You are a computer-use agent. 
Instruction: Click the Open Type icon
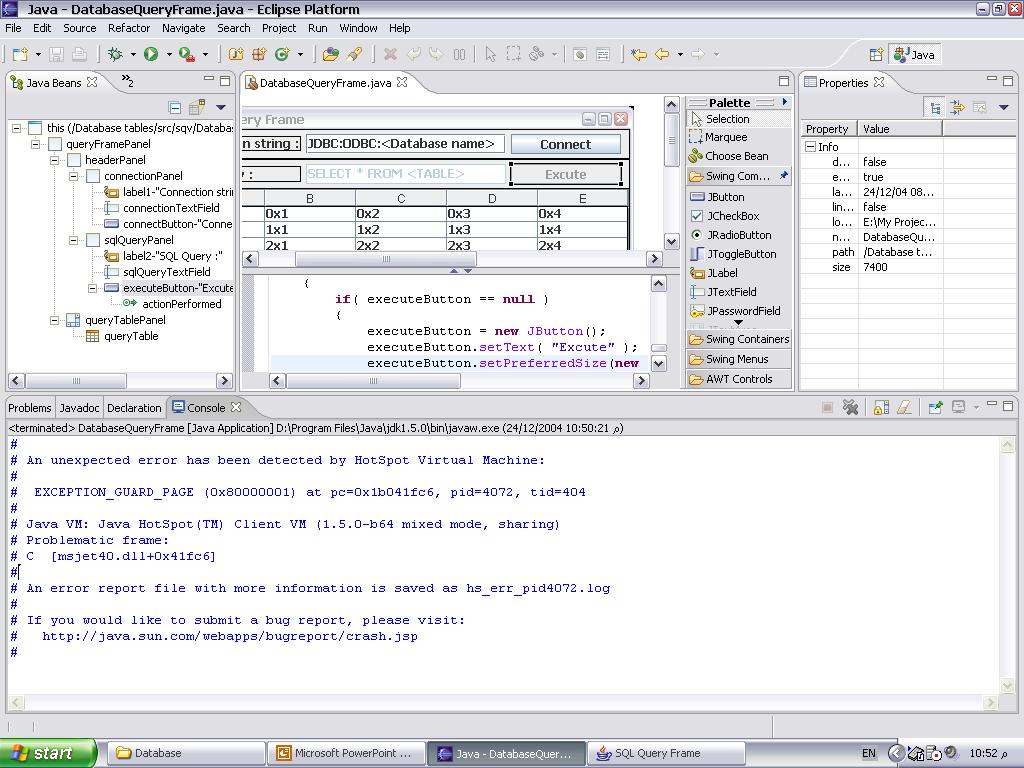coord(331,54)
